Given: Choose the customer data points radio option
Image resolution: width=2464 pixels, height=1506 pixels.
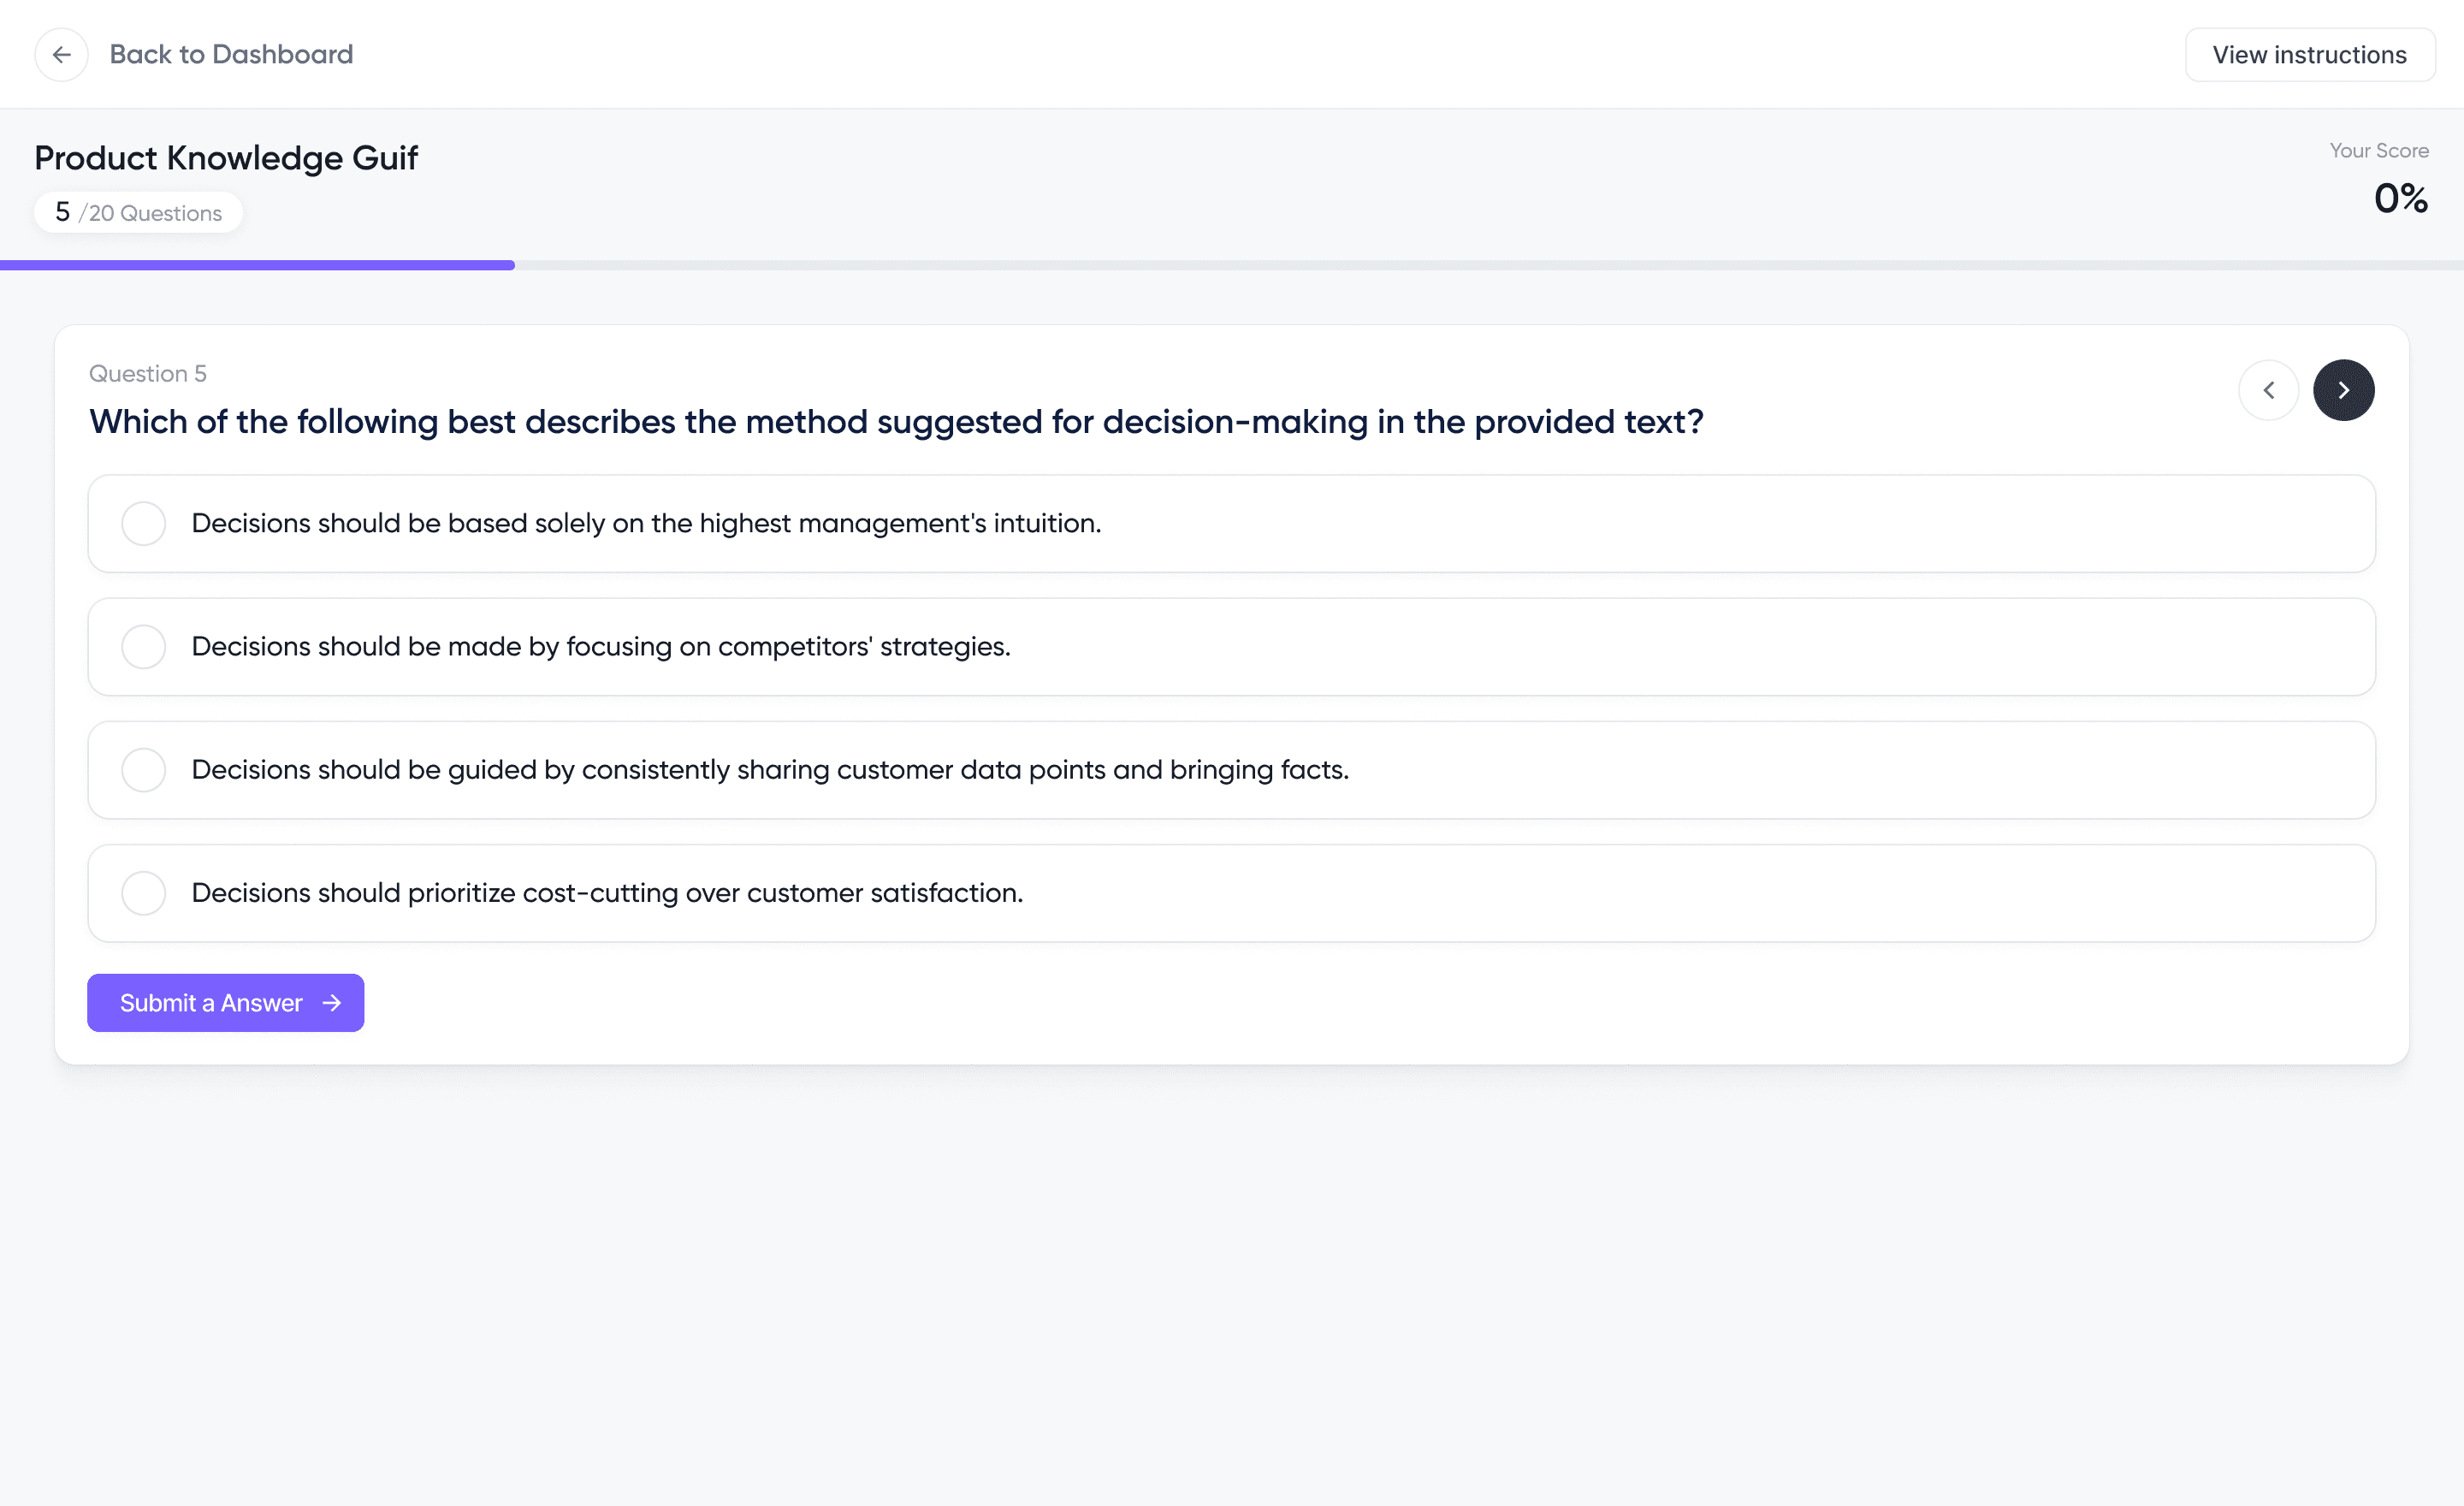Looking at the screenshot, I should (143, 770).
